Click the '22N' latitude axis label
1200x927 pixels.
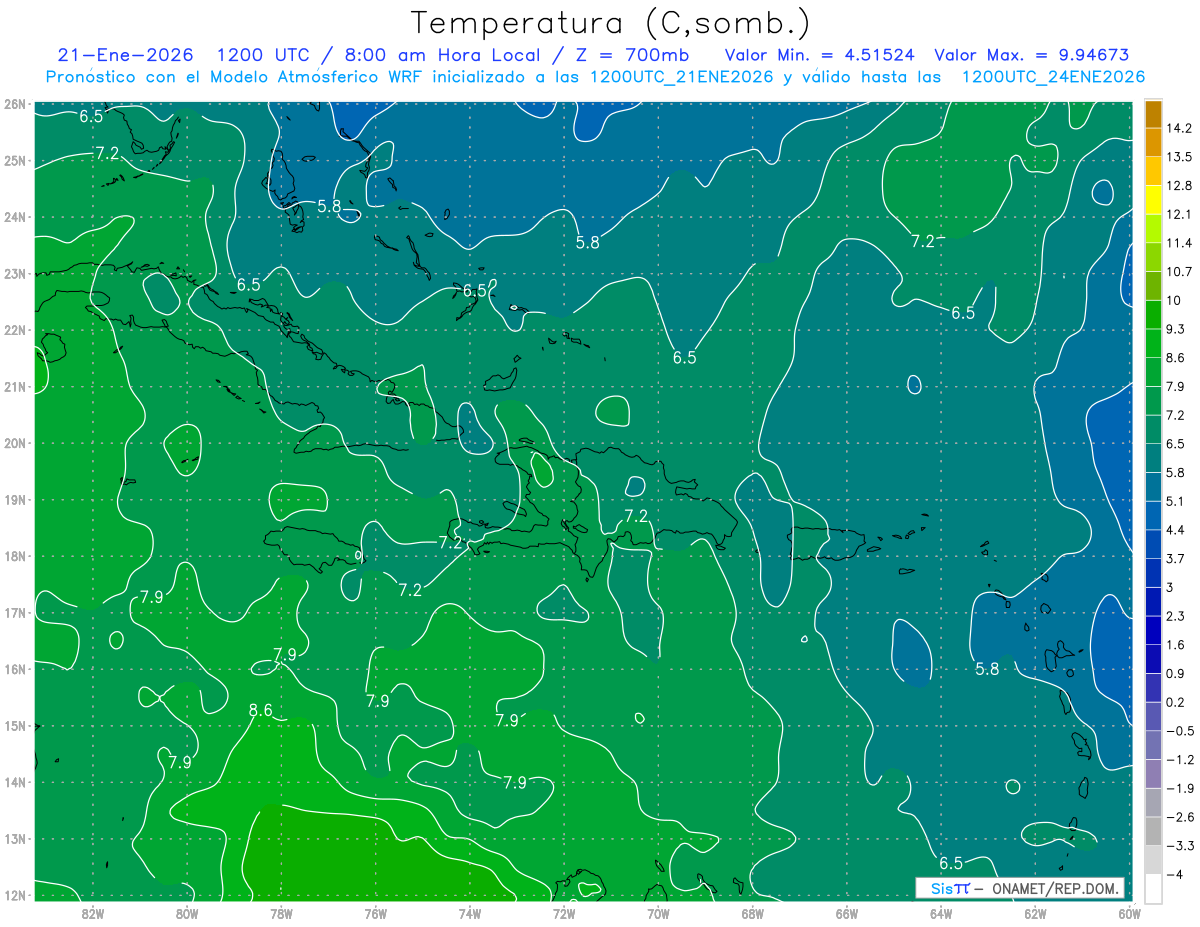tap(15, 330)
